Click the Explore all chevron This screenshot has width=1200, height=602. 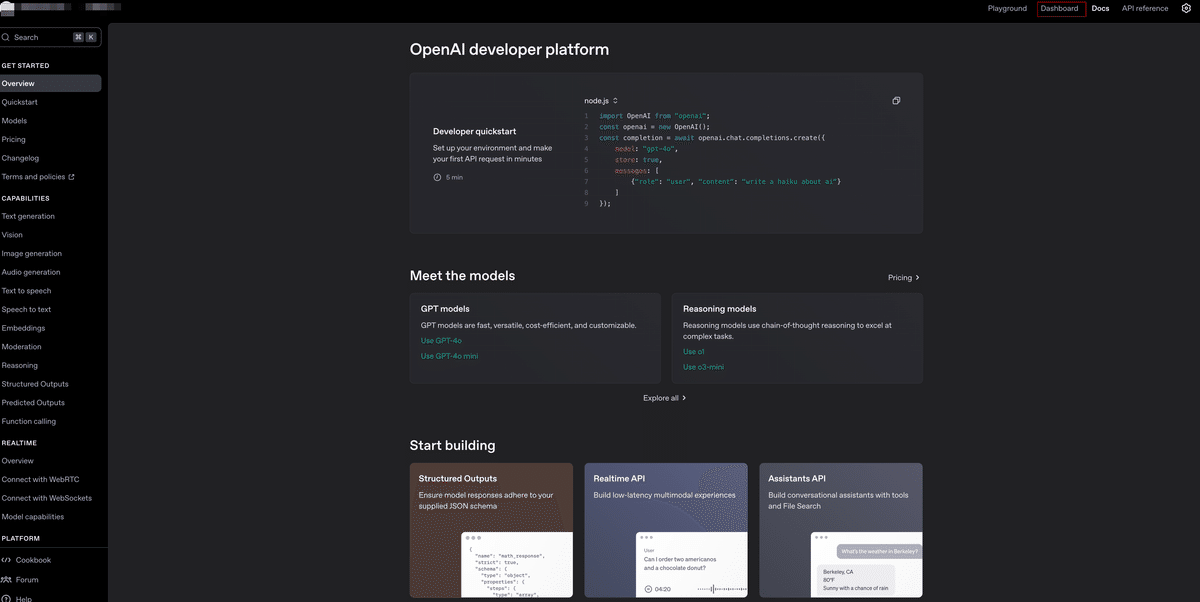(684, 398)
